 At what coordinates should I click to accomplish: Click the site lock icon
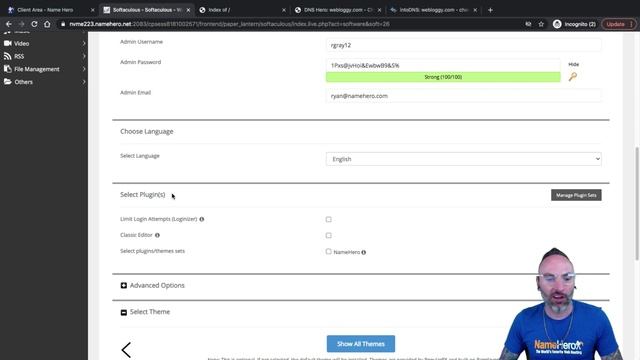[x=63, y=24]
